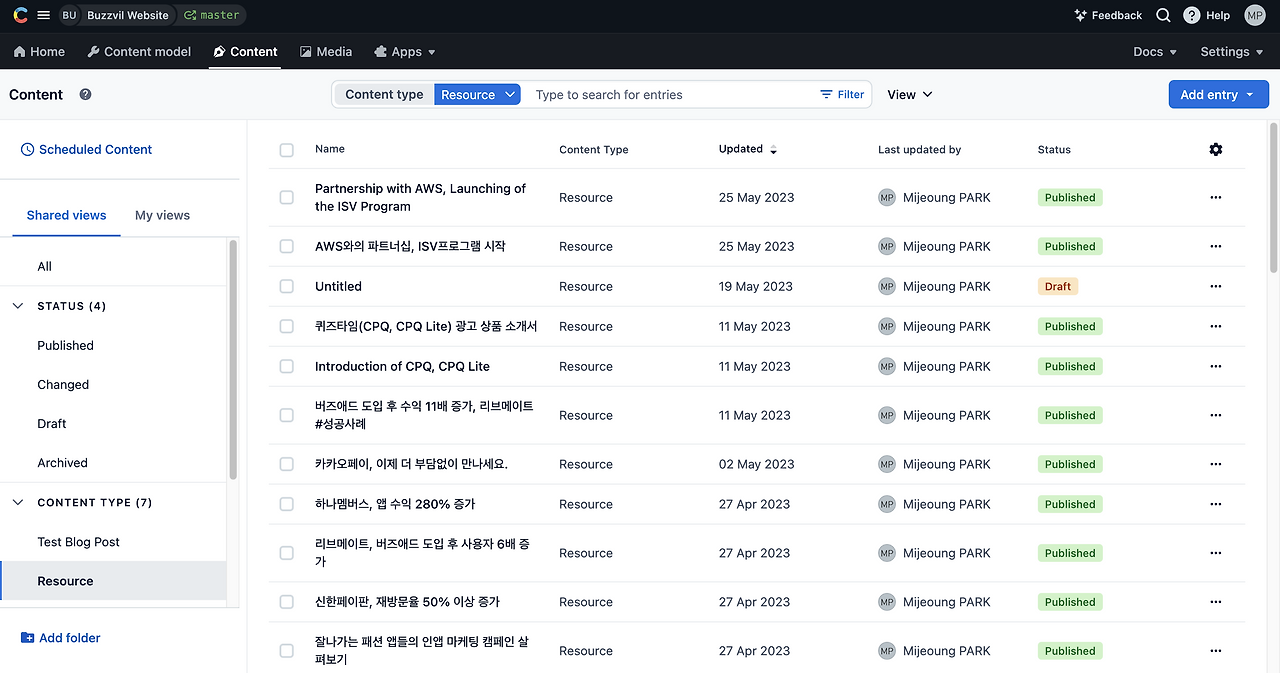
Task: Collapse the STATUS filter section
Action: point(17,306)
